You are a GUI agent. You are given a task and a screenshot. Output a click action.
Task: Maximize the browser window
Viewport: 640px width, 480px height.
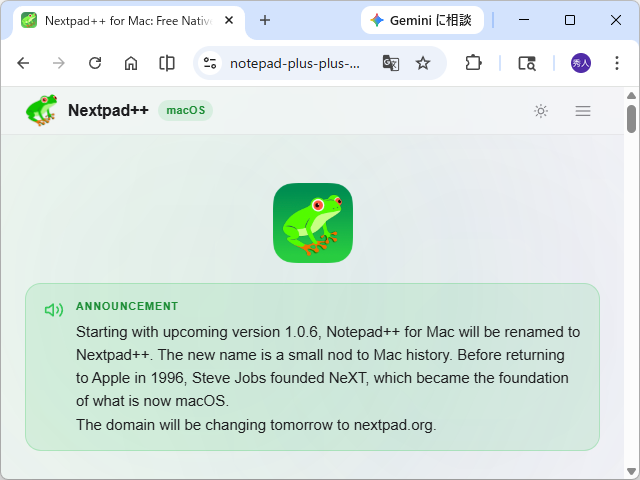(x=570, y=20)
